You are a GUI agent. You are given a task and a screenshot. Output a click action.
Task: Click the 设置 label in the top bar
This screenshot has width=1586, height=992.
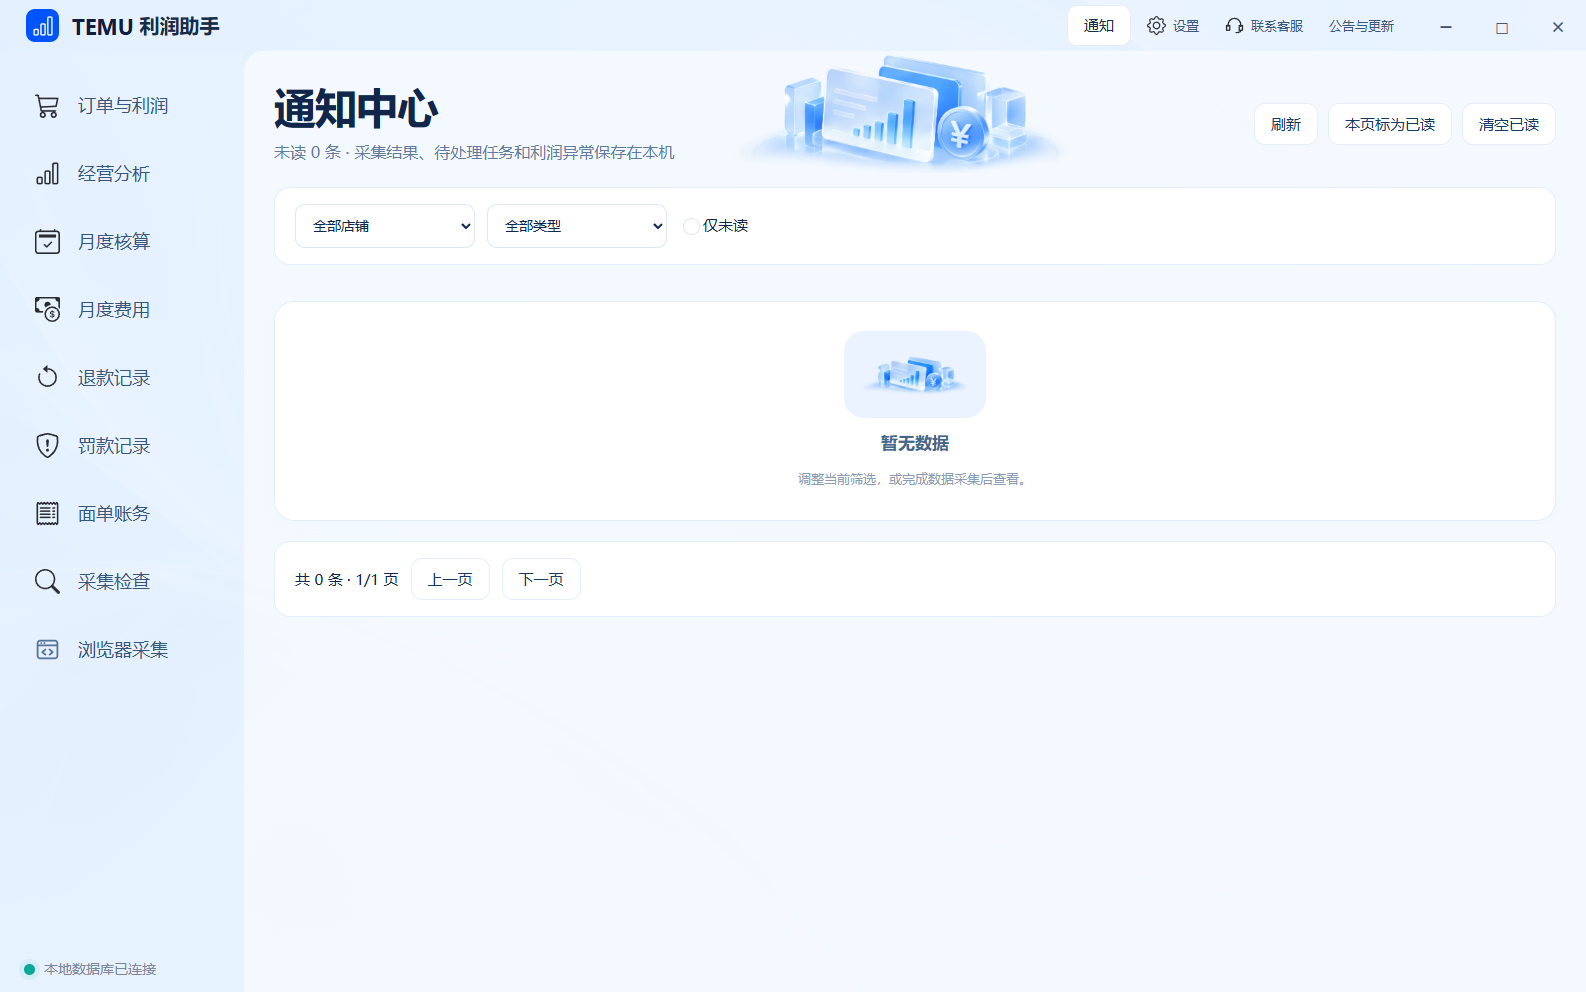coord(1186,26)
